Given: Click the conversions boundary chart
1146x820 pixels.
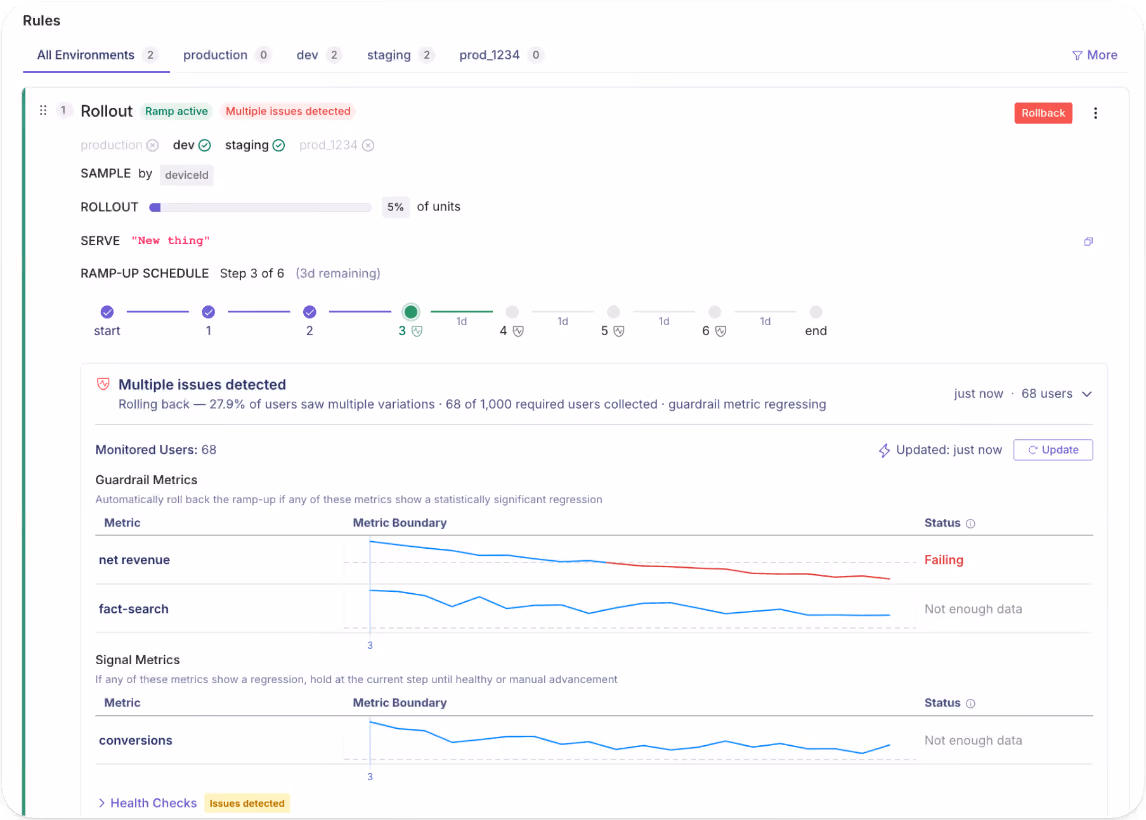Looking at the screenshot, I should coord(629,740).
